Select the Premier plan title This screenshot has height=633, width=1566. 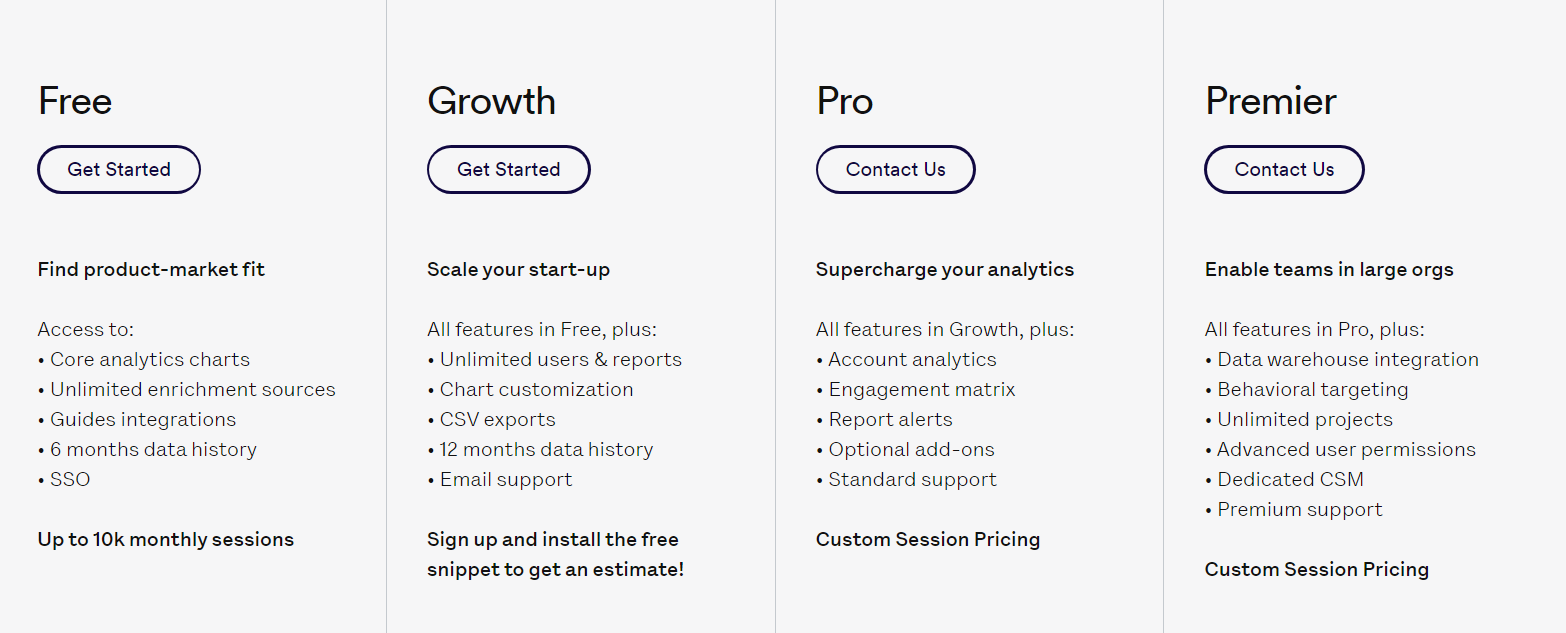[1270, 101]
